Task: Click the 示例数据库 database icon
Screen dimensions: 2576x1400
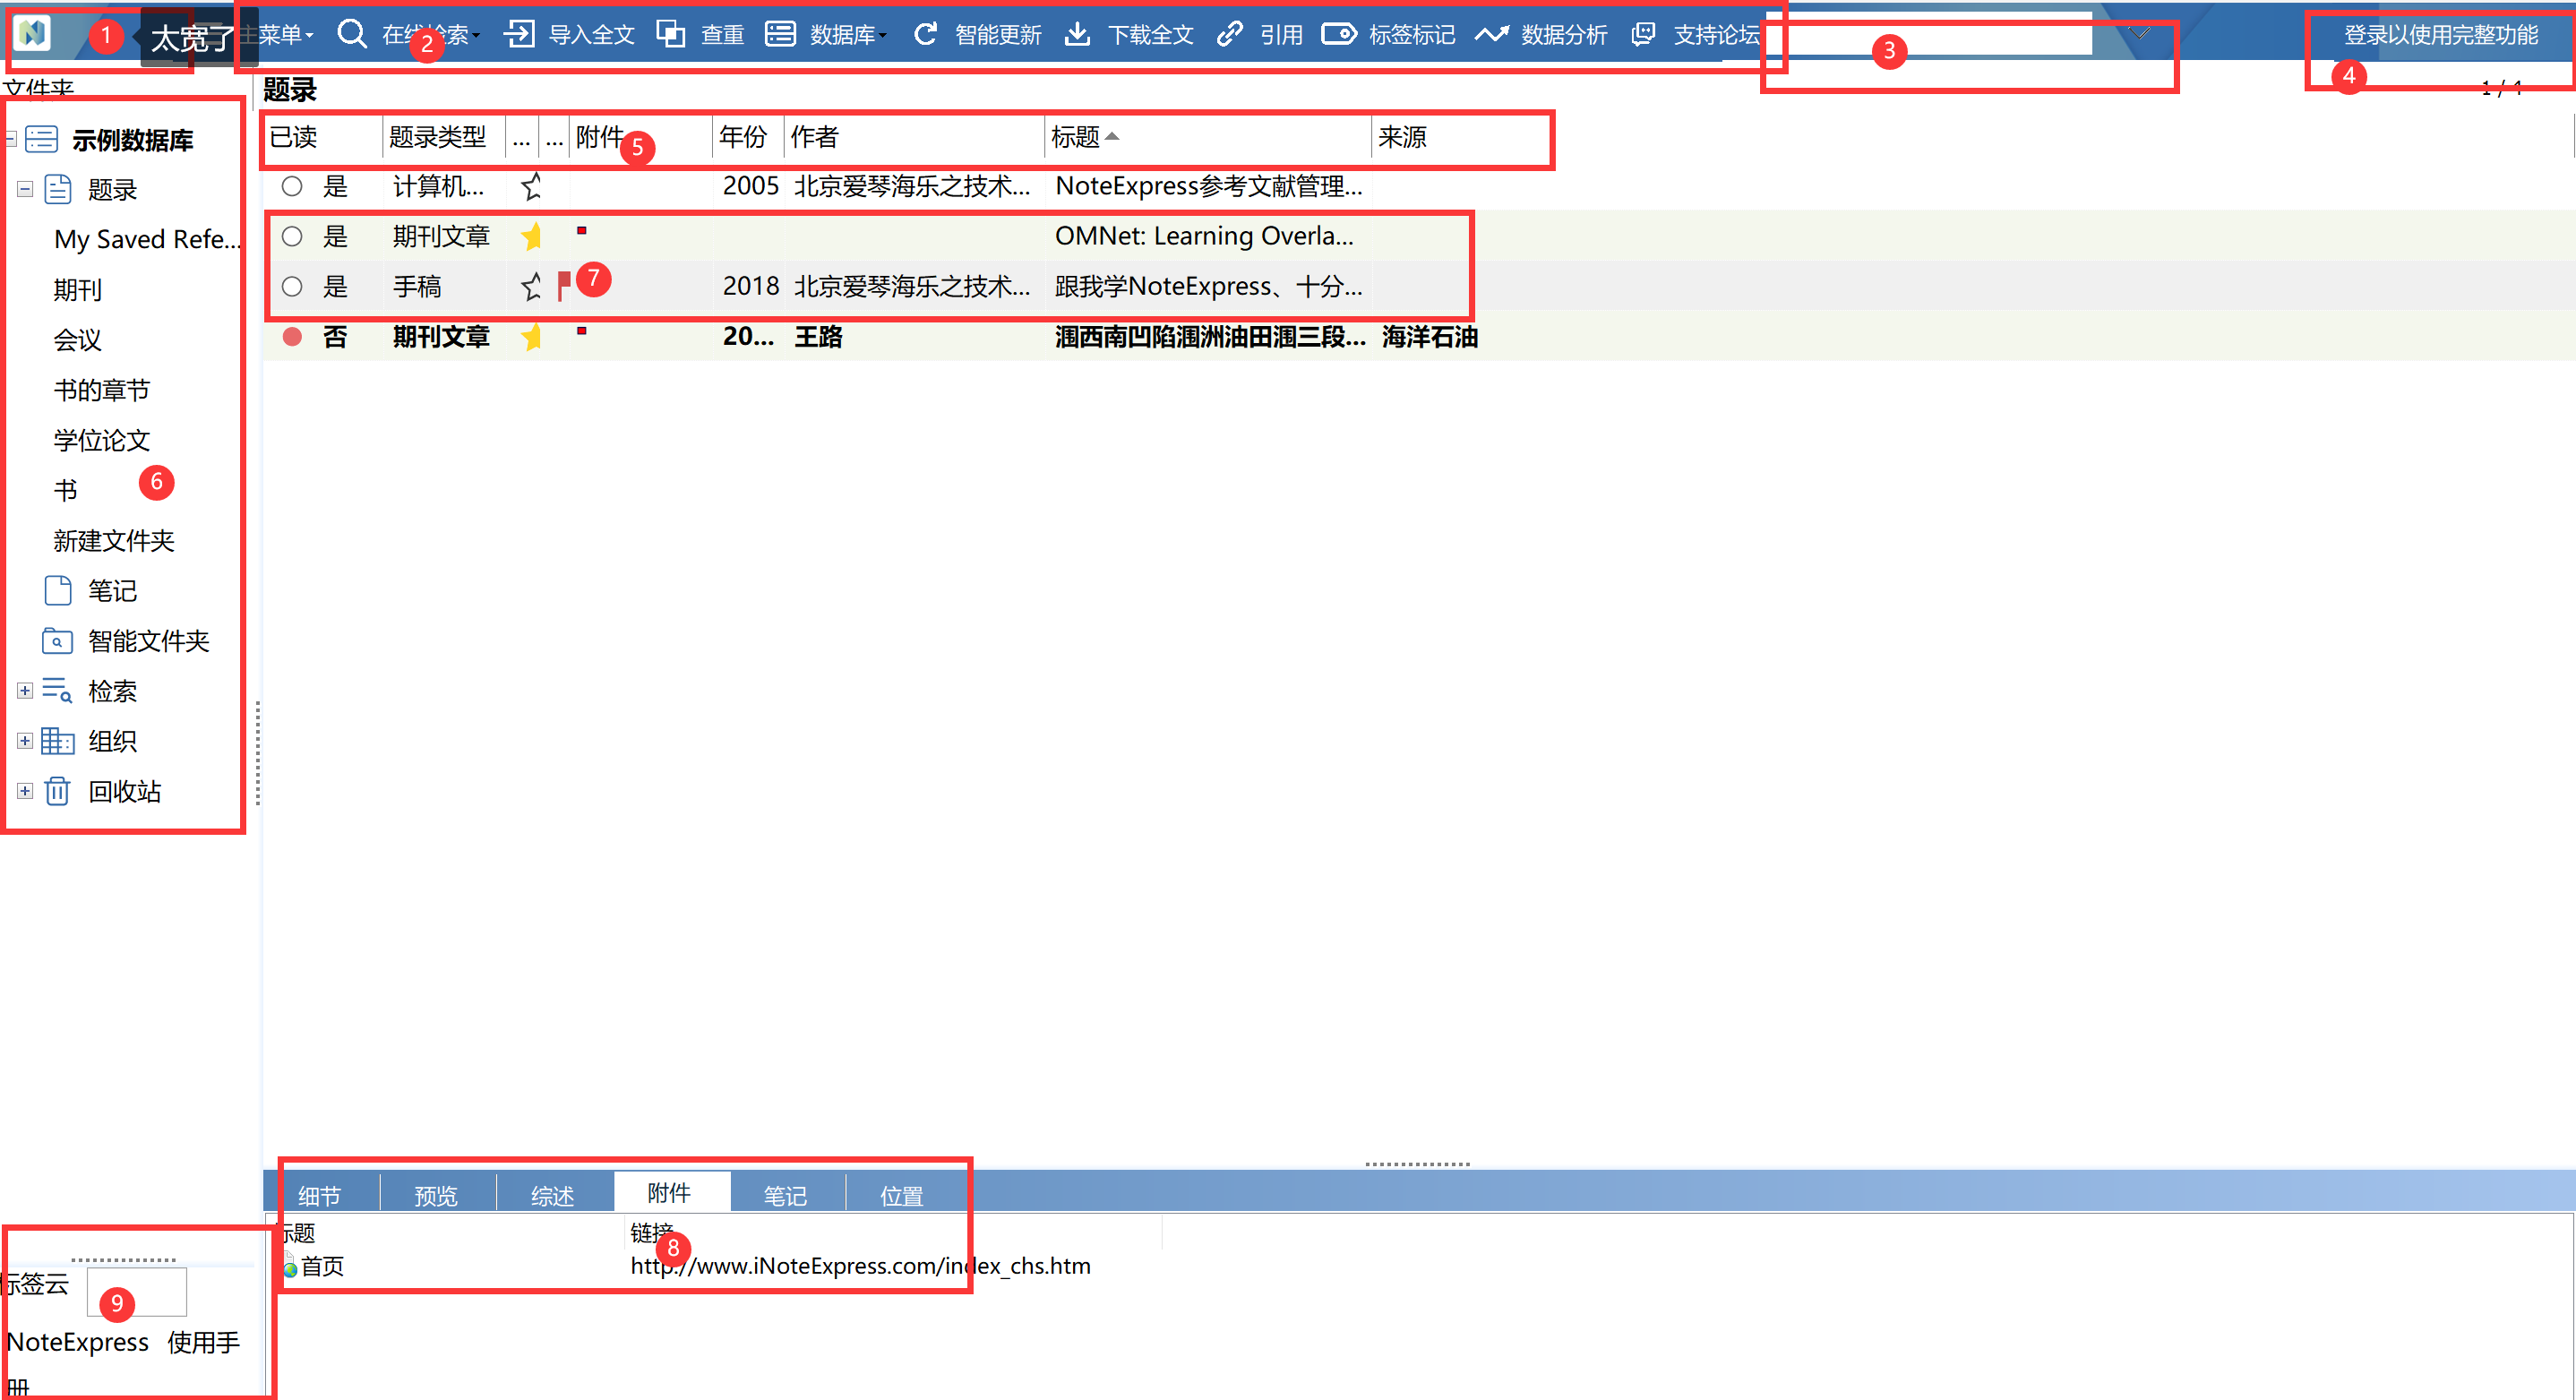Action: 41,139
